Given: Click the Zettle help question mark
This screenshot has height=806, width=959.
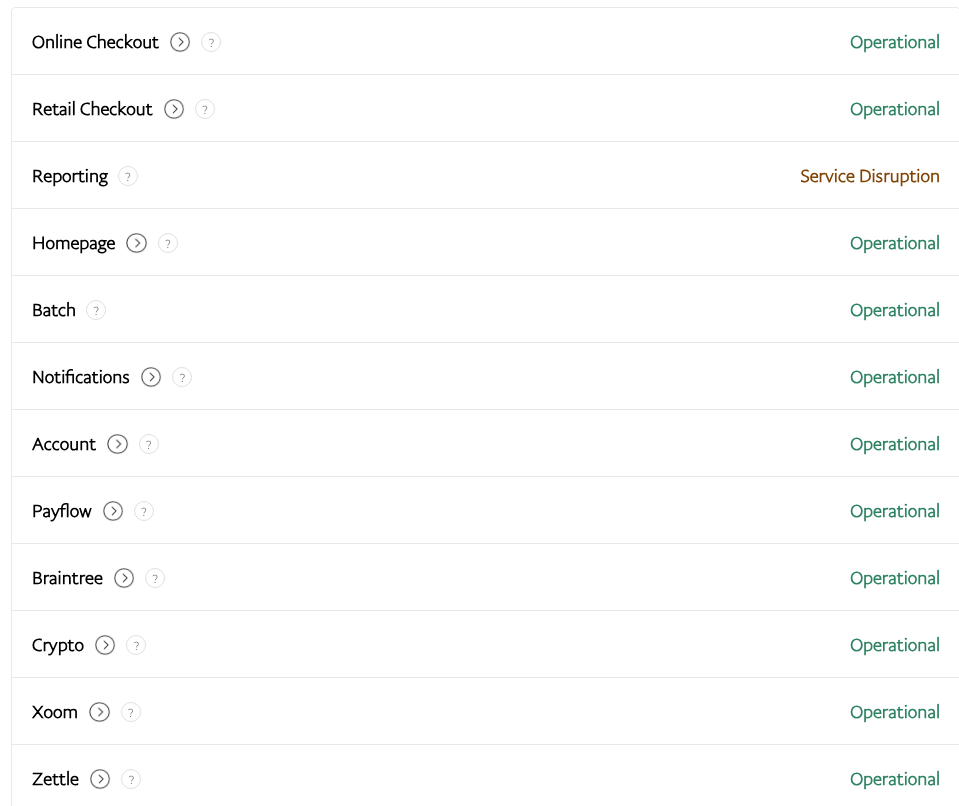Looking at the screenshot, I should [131, 779].
